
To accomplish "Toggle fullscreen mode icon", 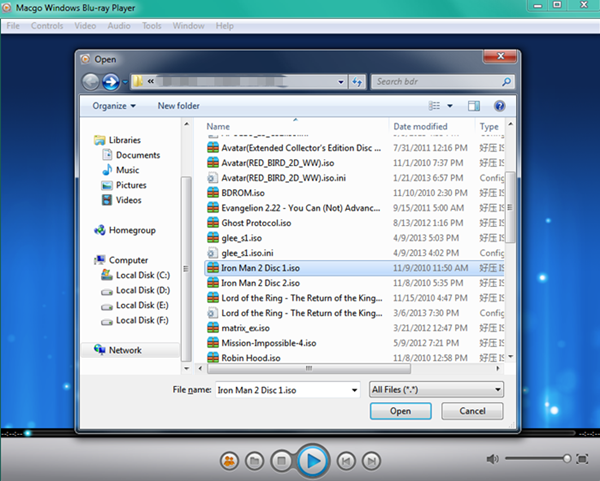I will tap(582, 458).
